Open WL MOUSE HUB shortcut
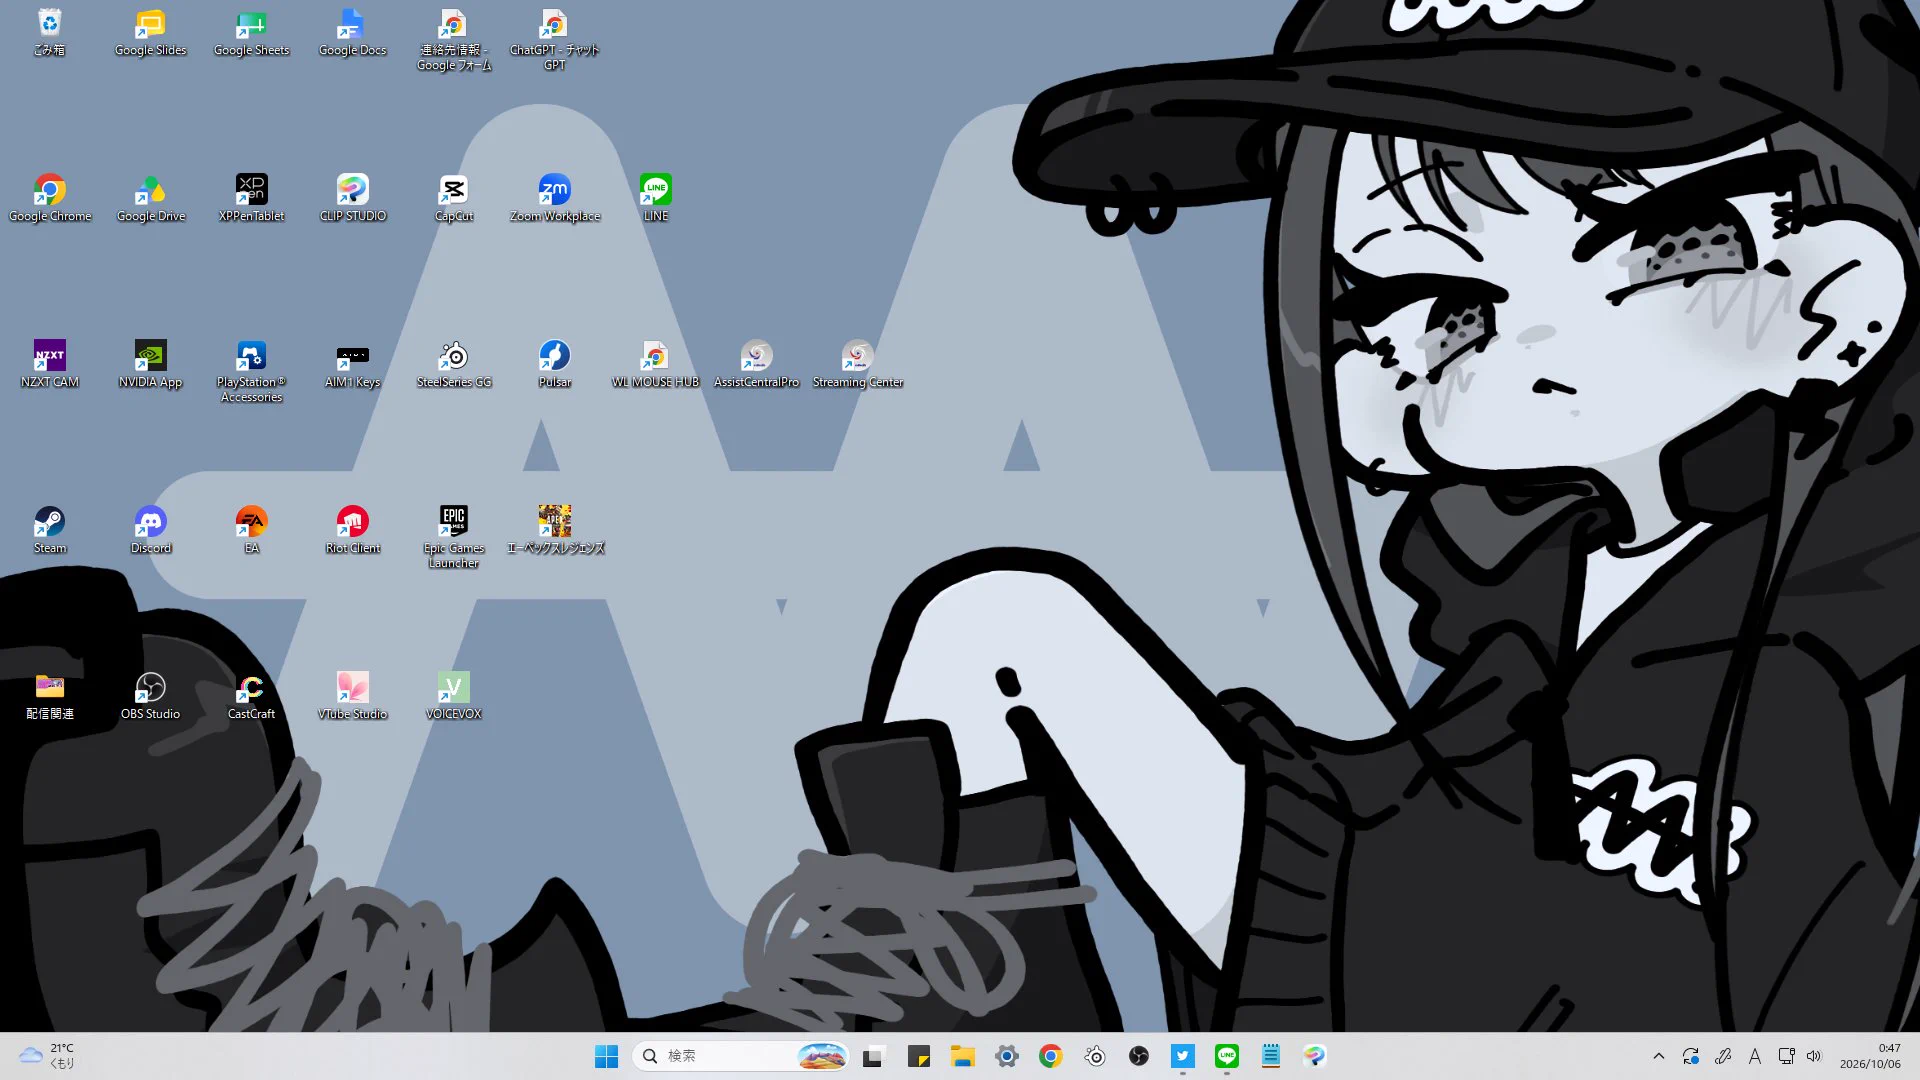This screenshot has width=1920, height=1080. 655,364
